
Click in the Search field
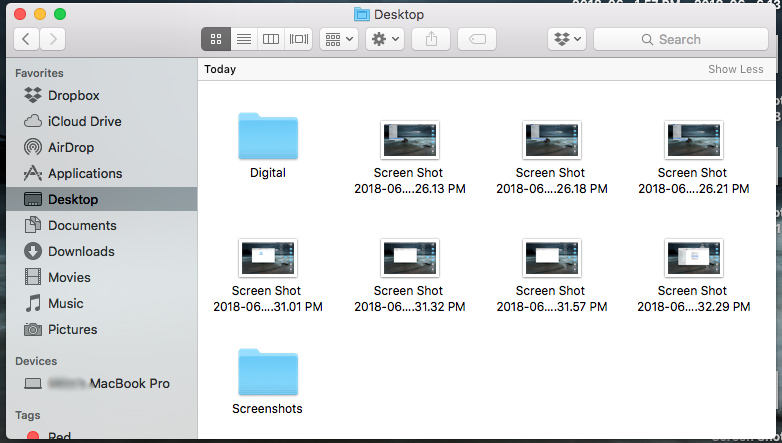(x=681, y=39)
